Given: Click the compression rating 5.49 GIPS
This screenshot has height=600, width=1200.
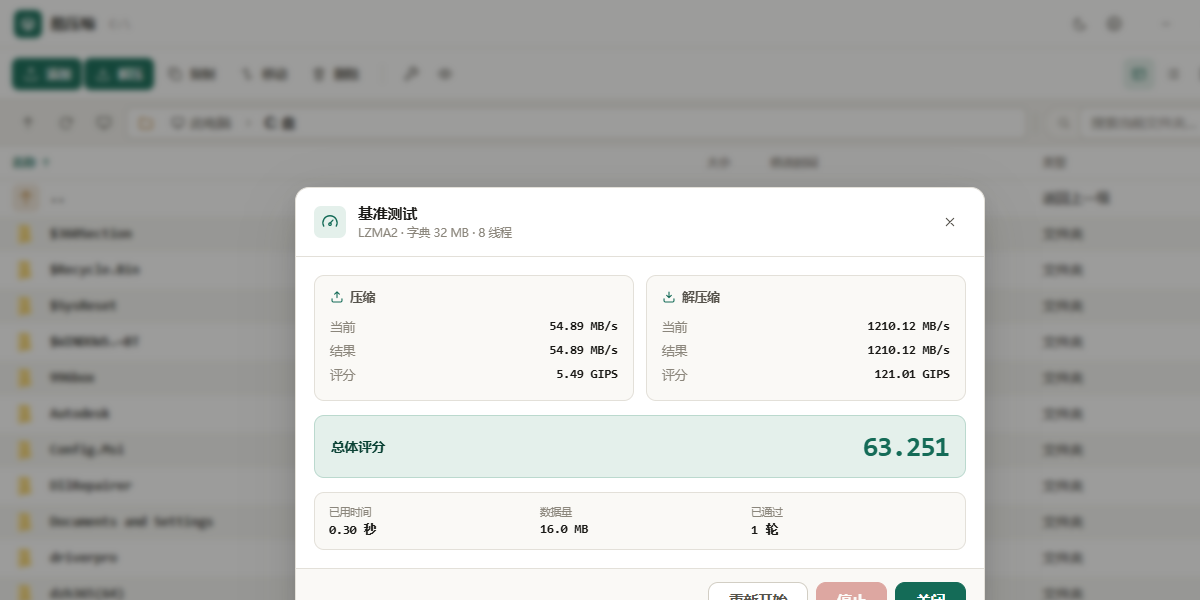Looking at the screenshot, I should click(587, 374).
